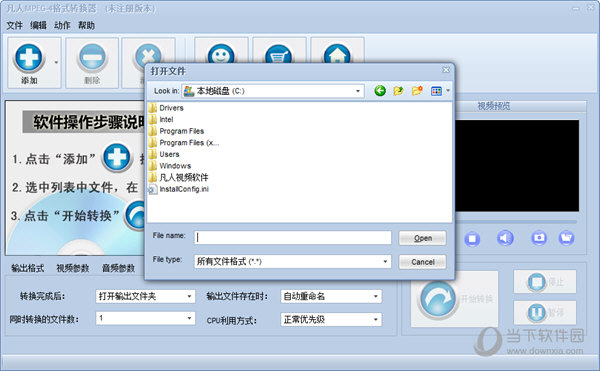Click the minus Delete icon in toolbar

[92, 58]
